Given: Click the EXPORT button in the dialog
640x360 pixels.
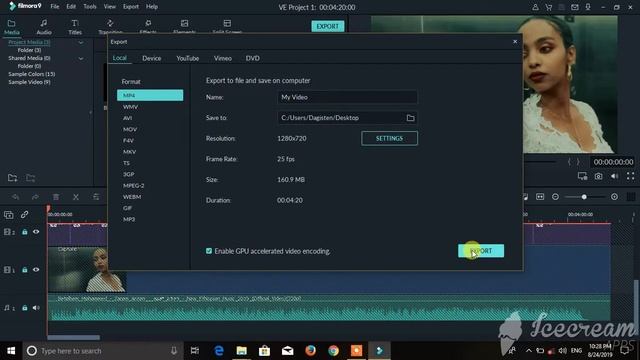Looking at the screenshot, I should point(481,251).
